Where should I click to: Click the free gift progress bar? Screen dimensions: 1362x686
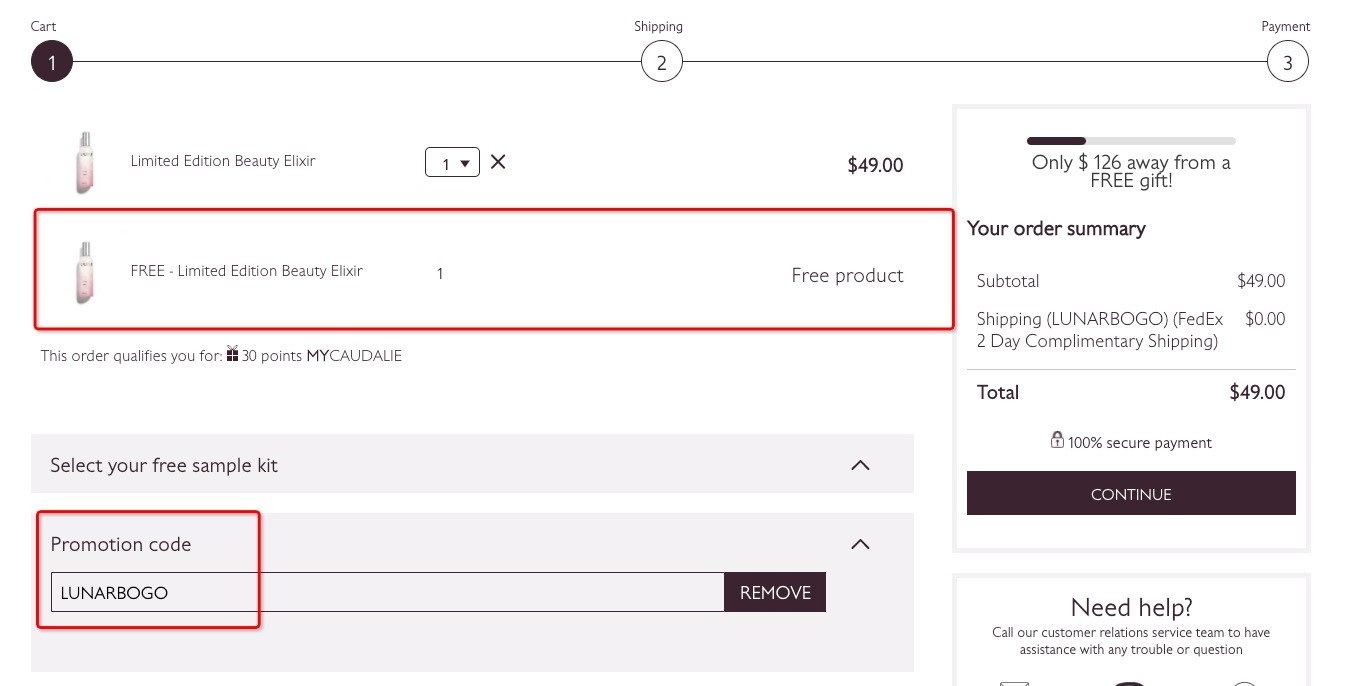[1131, 141]
